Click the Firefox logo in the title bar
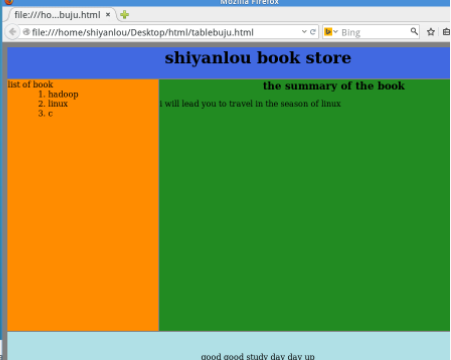Image resolution: width=451 pixels, height=360 pixels. click(x=9, y=2)
